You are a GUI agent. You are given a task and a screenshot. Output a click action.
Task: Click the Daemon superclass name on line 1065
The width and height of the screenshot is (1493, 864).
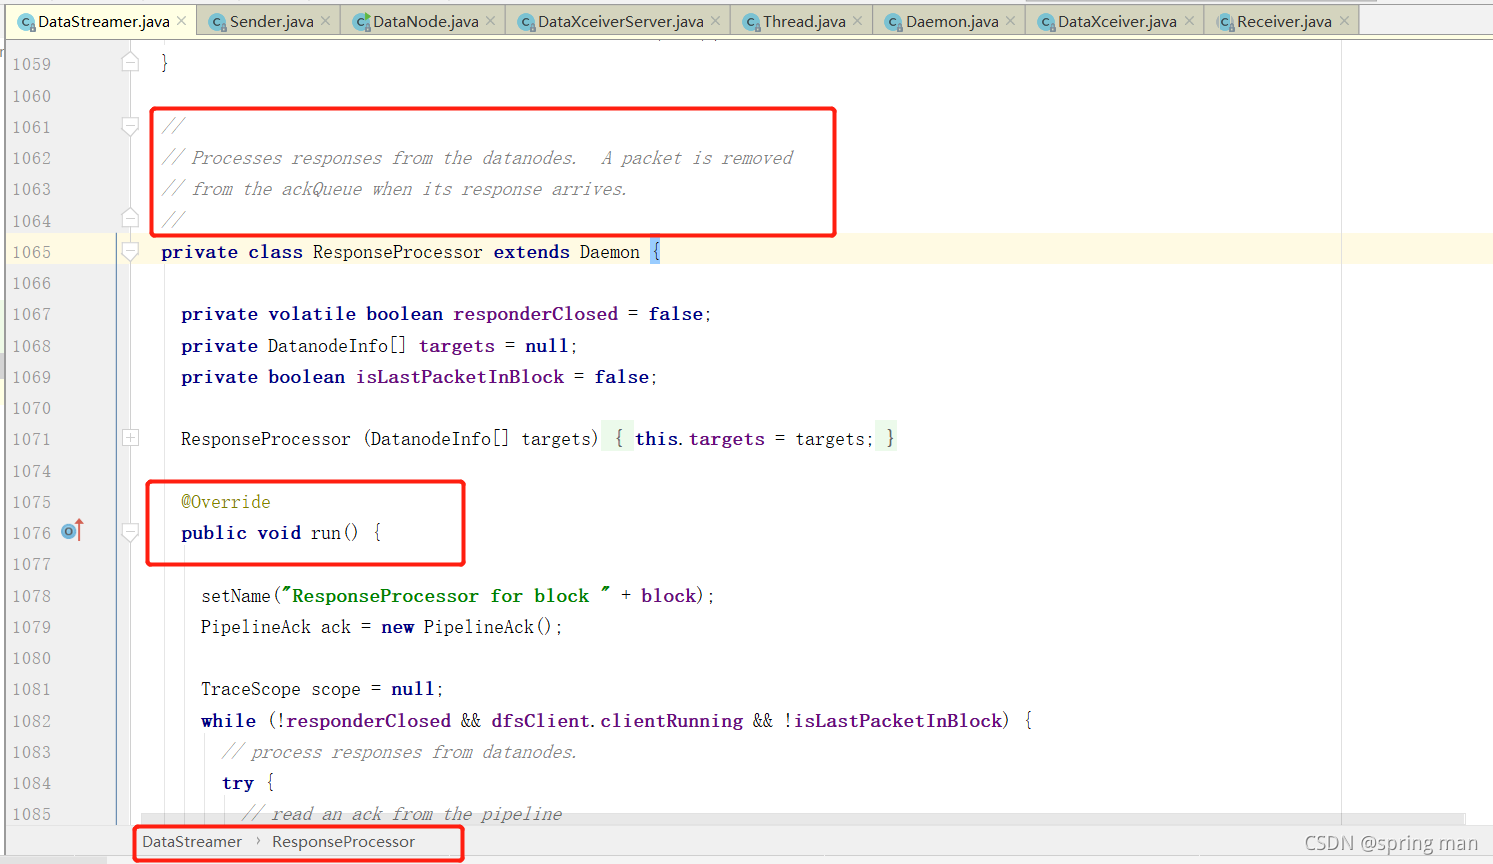coord(609,252)
